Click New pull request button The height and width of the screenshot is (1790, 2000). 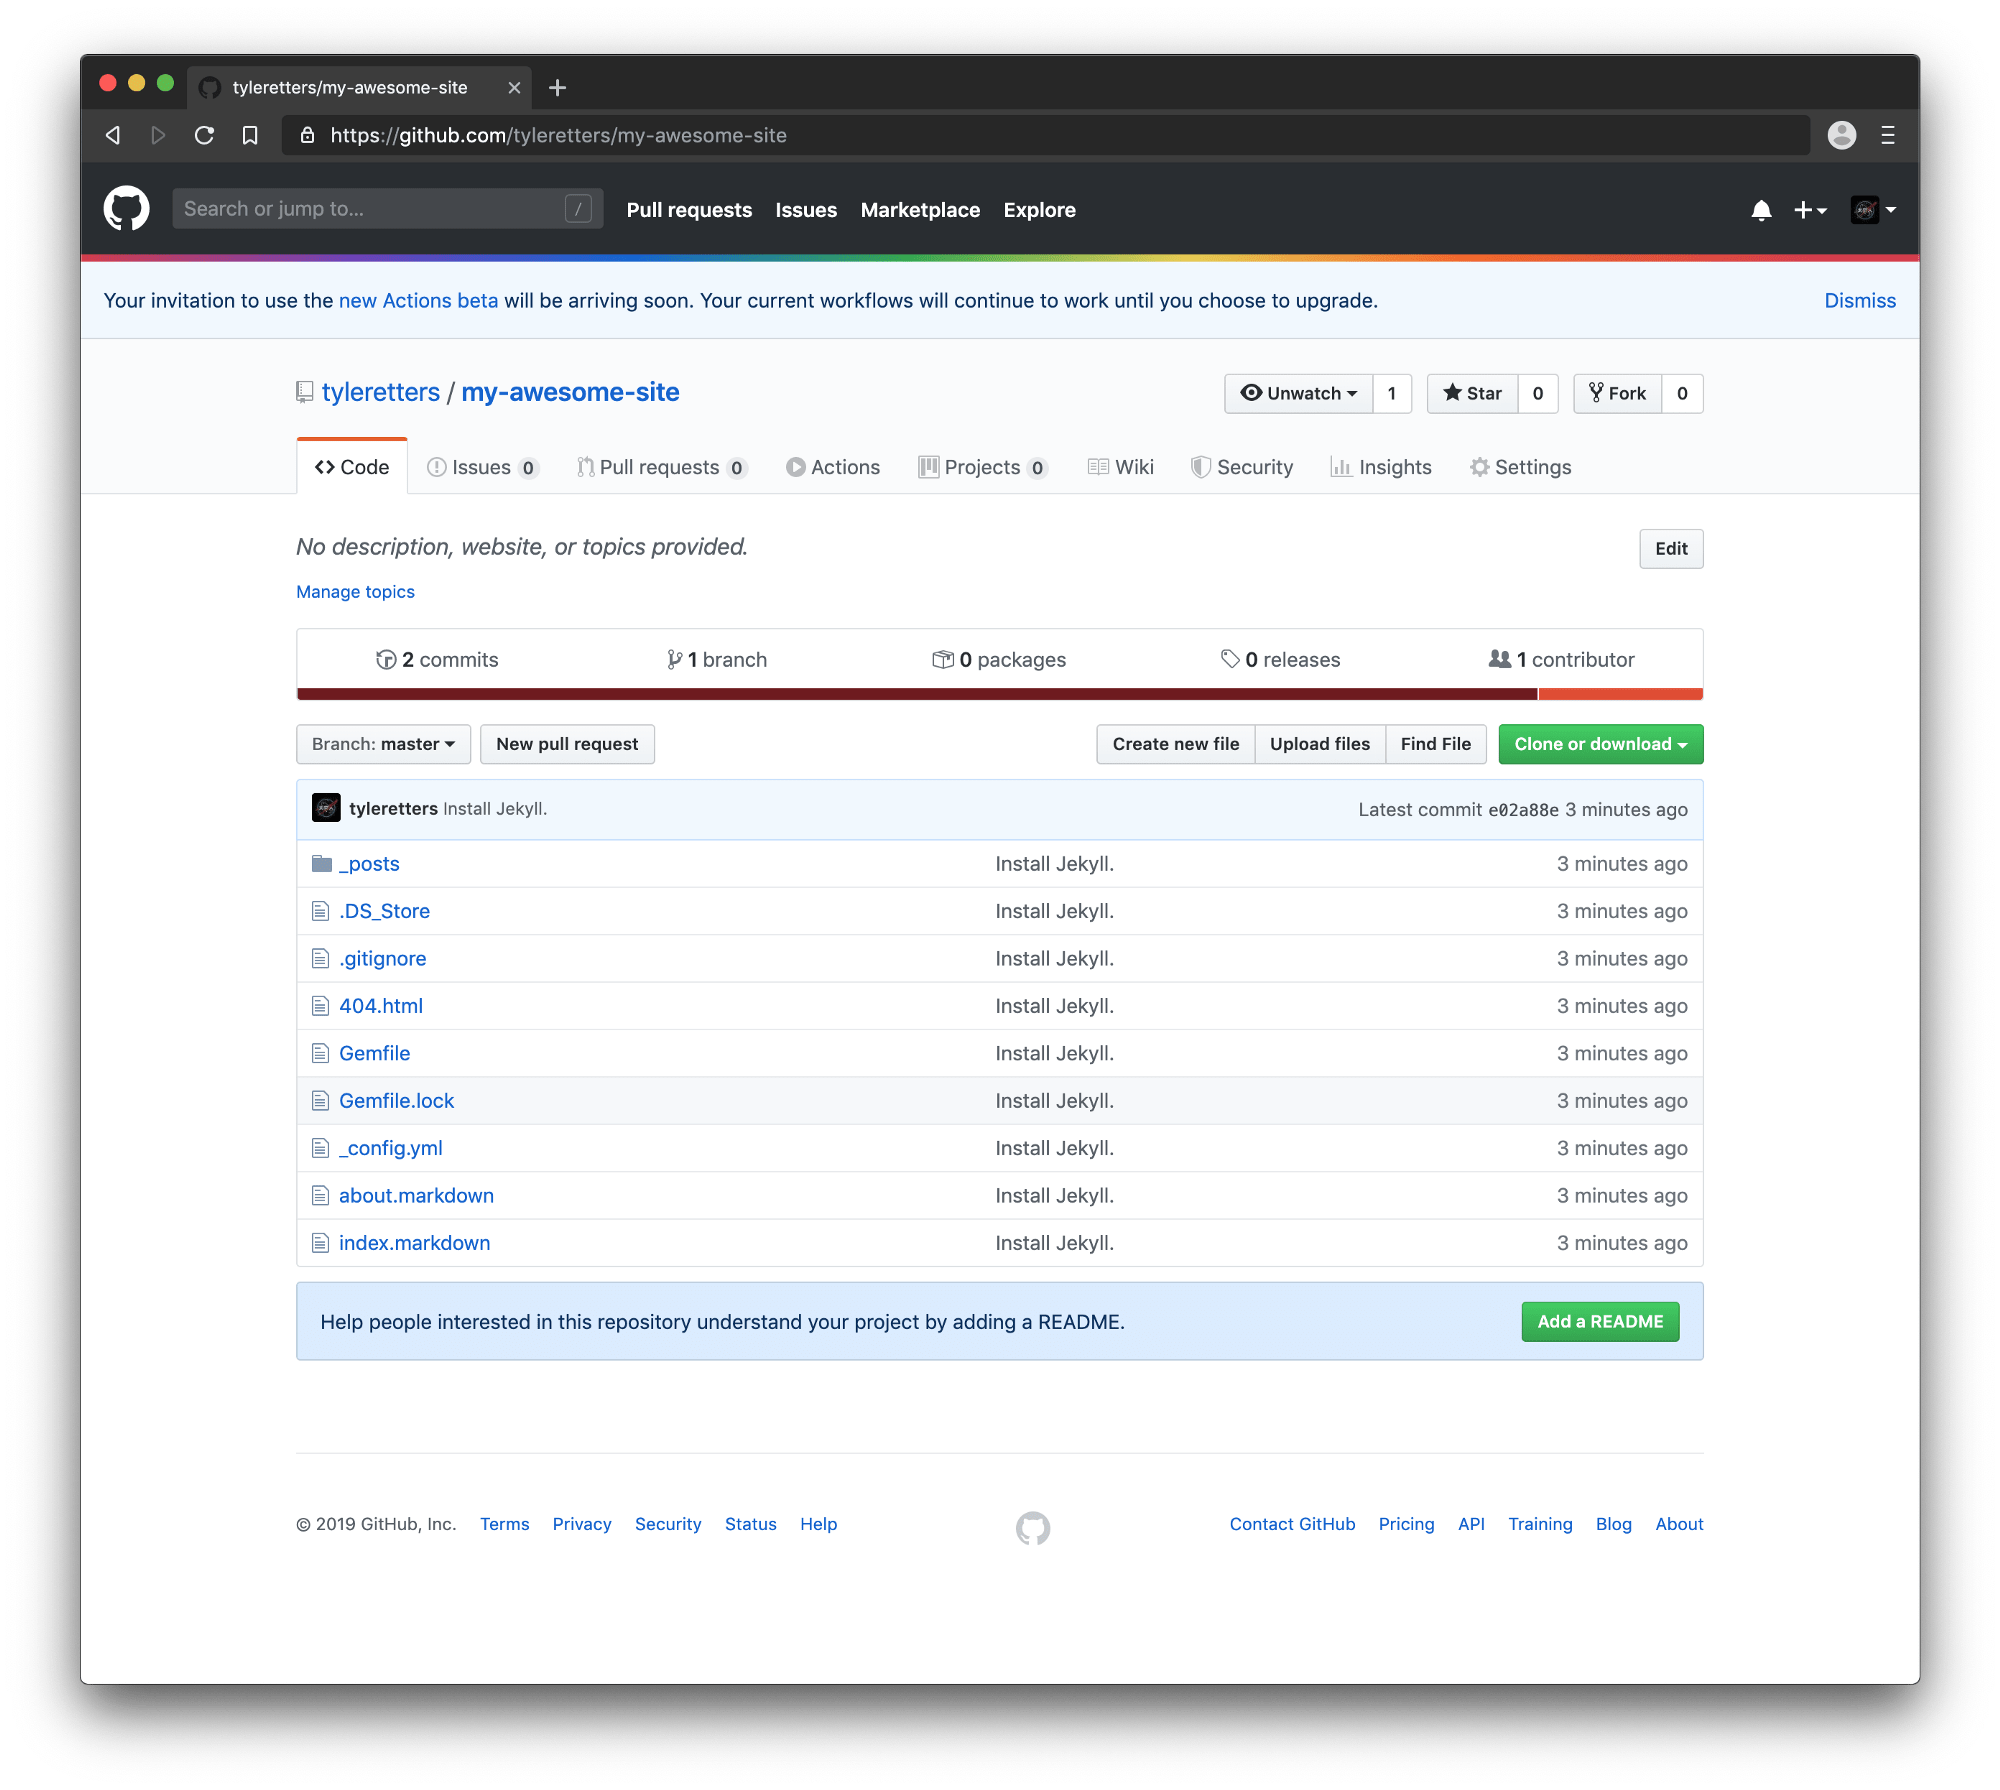tap(567, 744)
